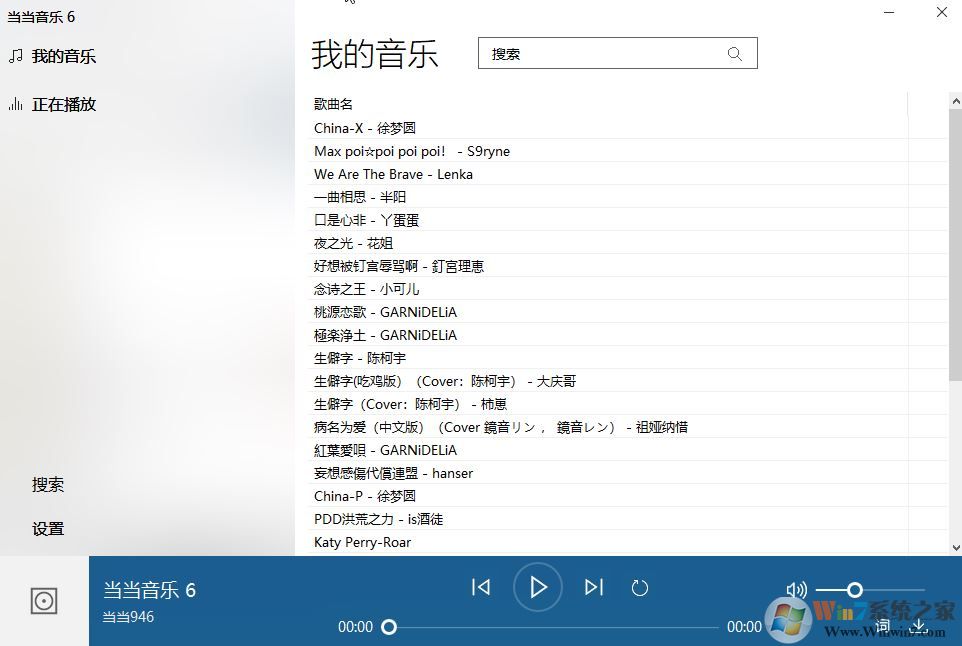The image size is (962, 646).
Task: Mute audio by clicking the speaker icon
Action: 795,590
